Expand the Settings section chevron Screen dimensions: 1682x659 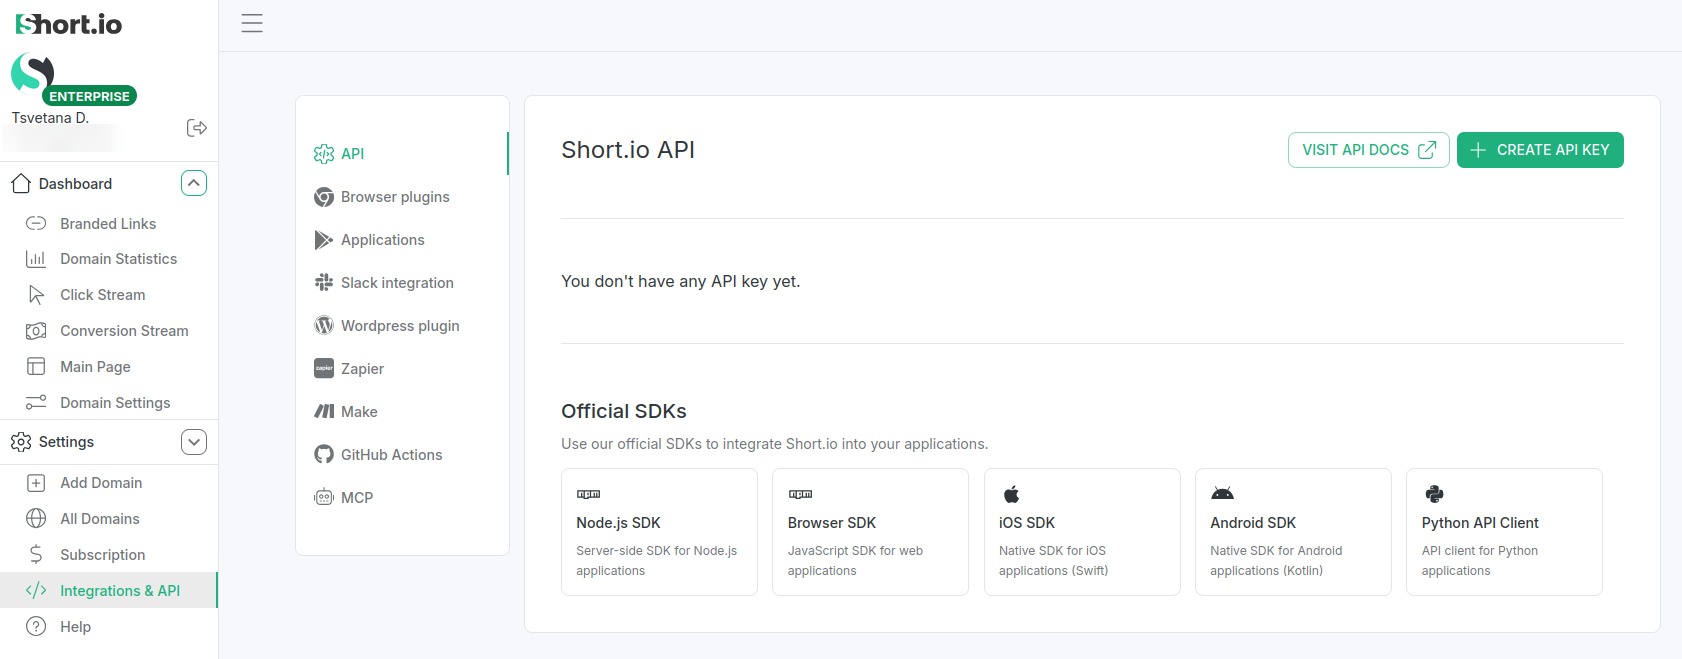coord(194,442)
